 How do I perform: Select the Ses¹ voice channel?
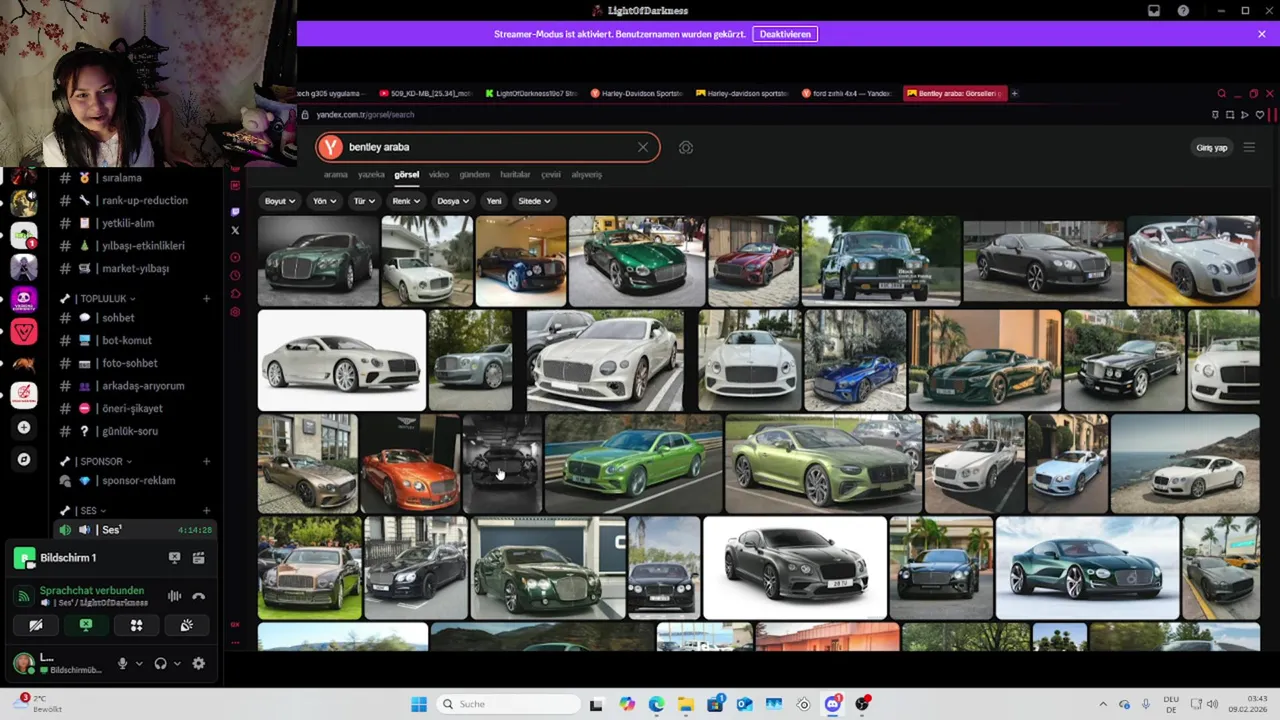click(x=132, y=529)
